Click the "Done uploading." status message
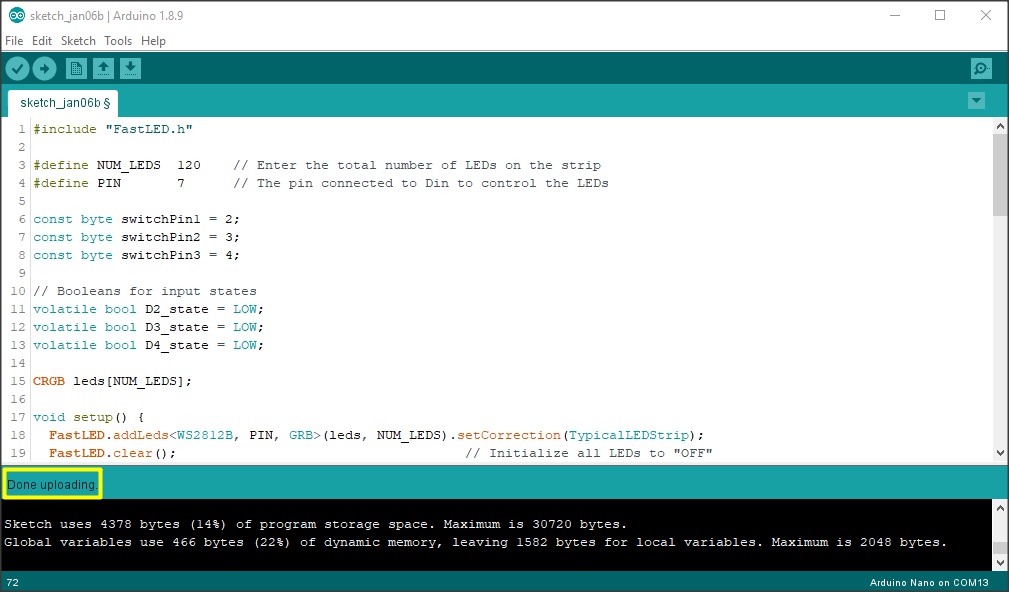 click(x=53, y=485)
